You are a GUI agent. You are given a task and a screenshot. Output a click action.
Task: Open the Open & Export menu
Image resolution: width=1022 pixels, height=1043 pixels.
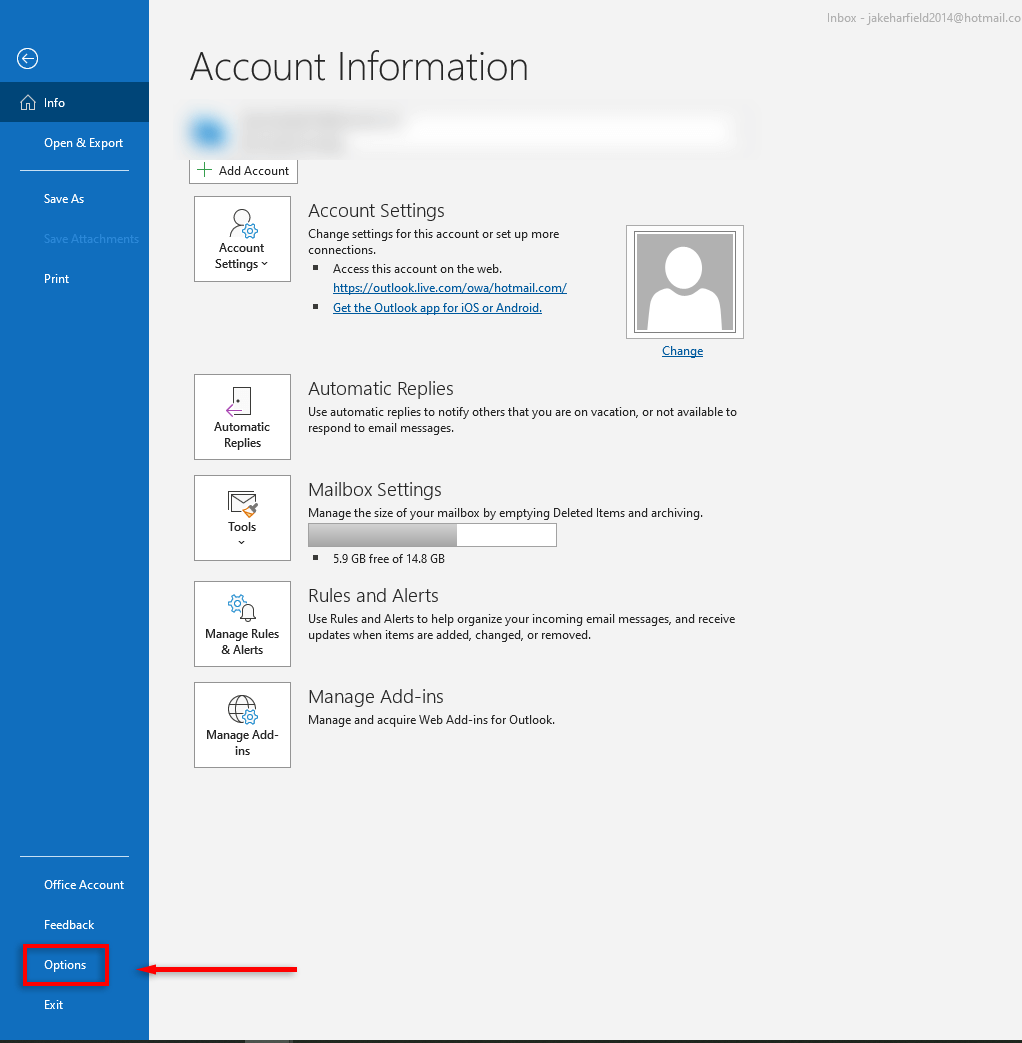[x=83, y=143]
